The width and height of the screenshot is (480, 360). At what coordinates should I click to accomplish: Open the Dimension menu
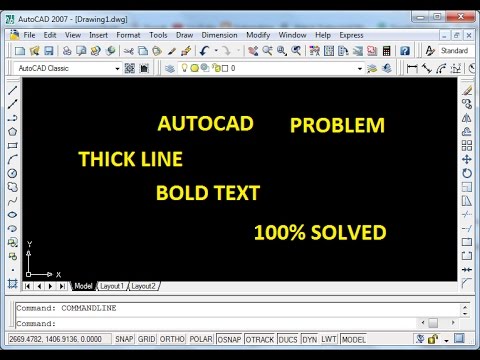219,35
